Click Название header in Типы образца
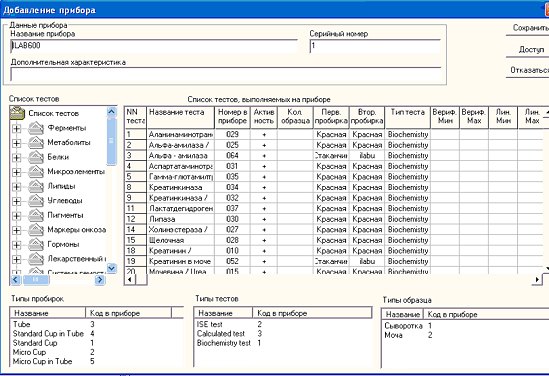549x376 pixels. [403, 314]
